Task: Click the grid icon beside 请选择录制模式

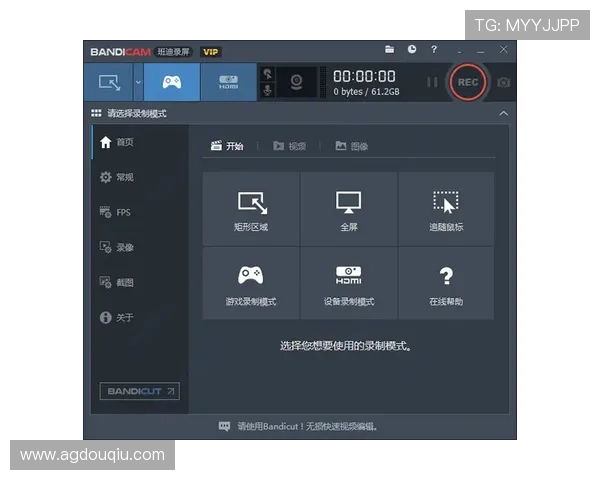Action: [x=96, y=113]
